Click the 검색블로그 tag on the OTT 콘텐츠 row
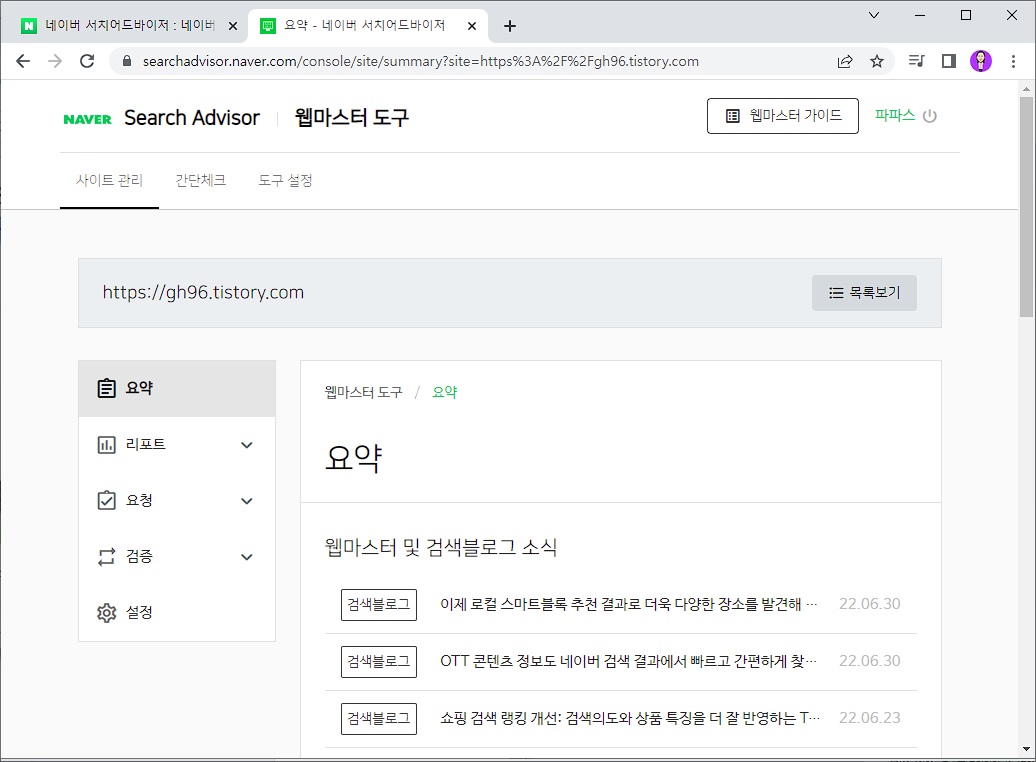The width and height of the screenshot is (1036, 762). 379,662
